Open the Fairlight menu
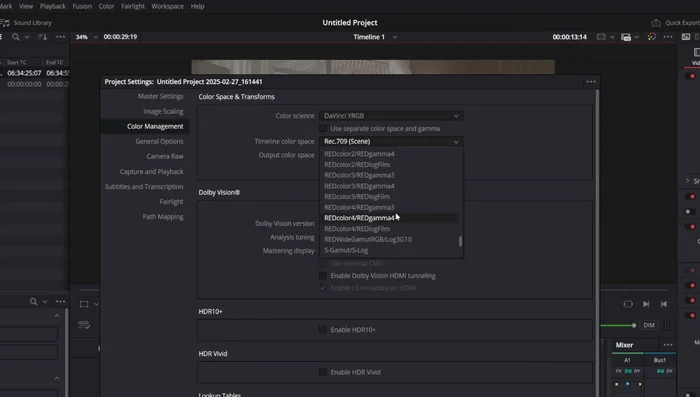The width and height of the screenshot is (700, 397). (x=133, y=6)
